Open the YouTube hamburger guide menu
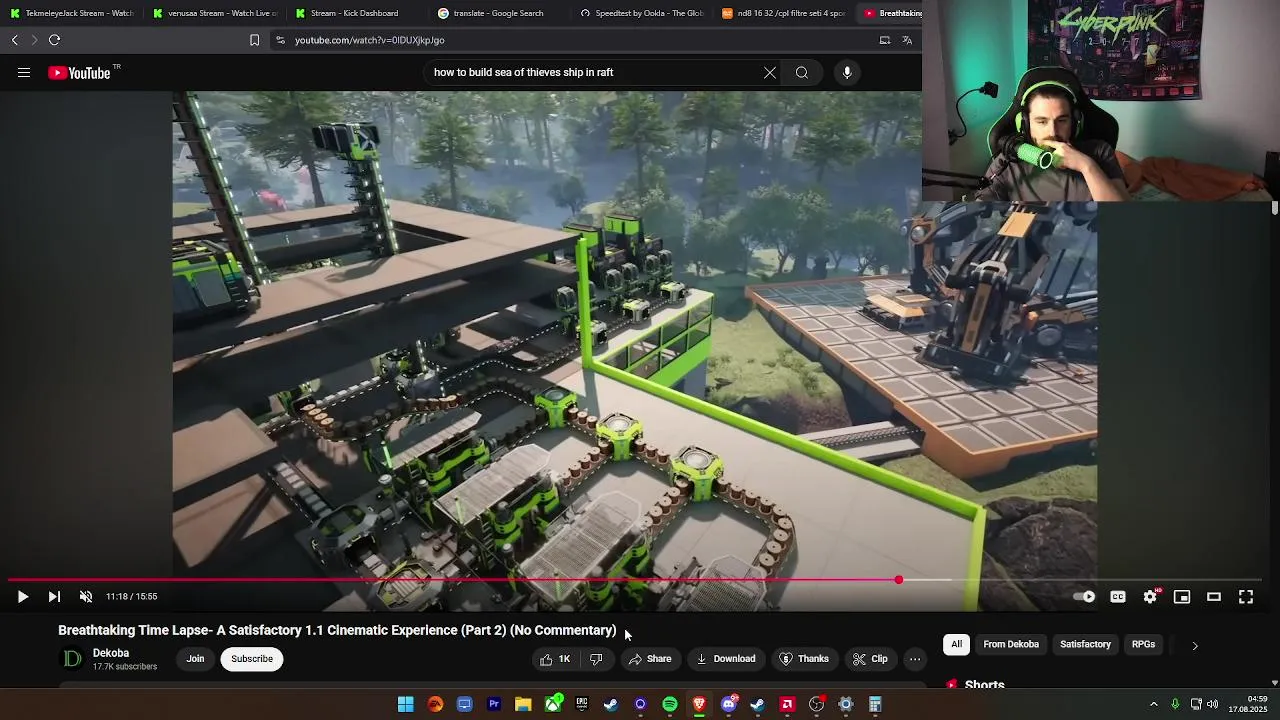 [24, 73]
